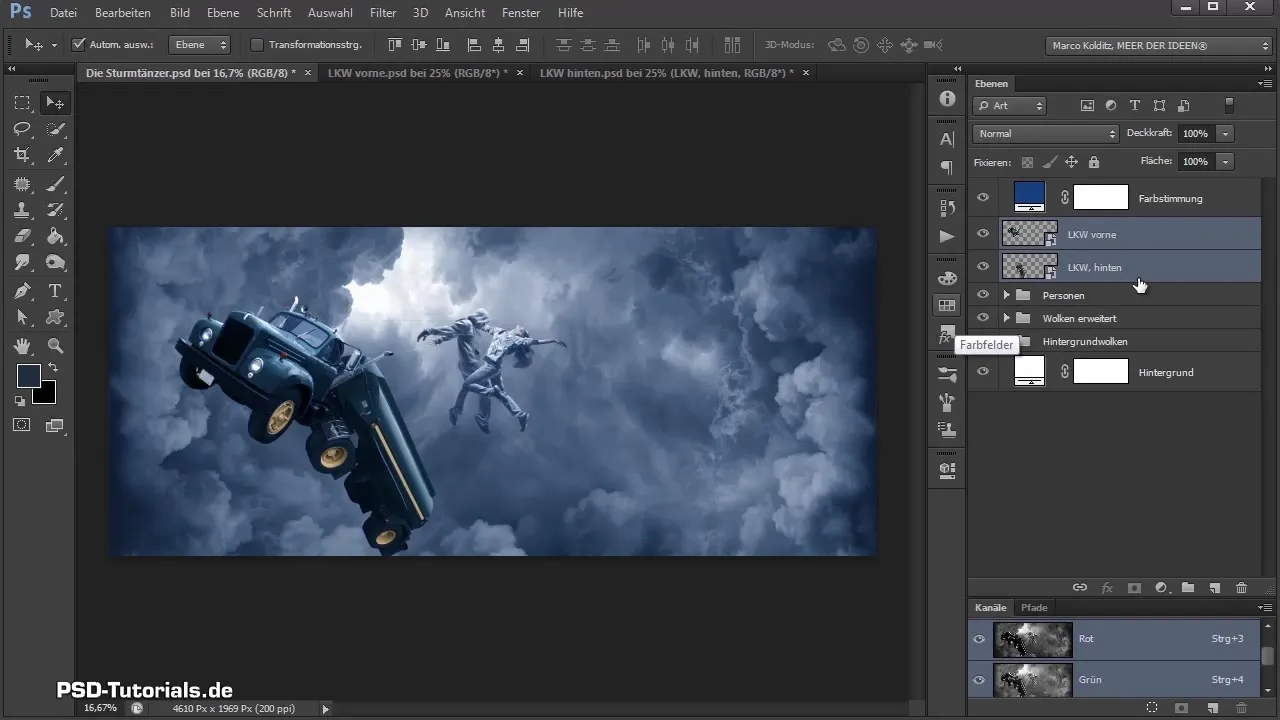Image resolution: width=1280 pixels, height=720 pixels.
Task: Open the Layers panel flyout menu
Action: click(x=1264, y=84)
